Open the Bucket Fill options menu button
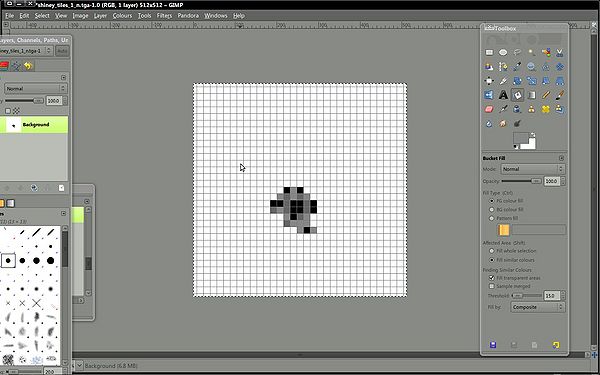 pyautogui.click(x=561, y=158)
